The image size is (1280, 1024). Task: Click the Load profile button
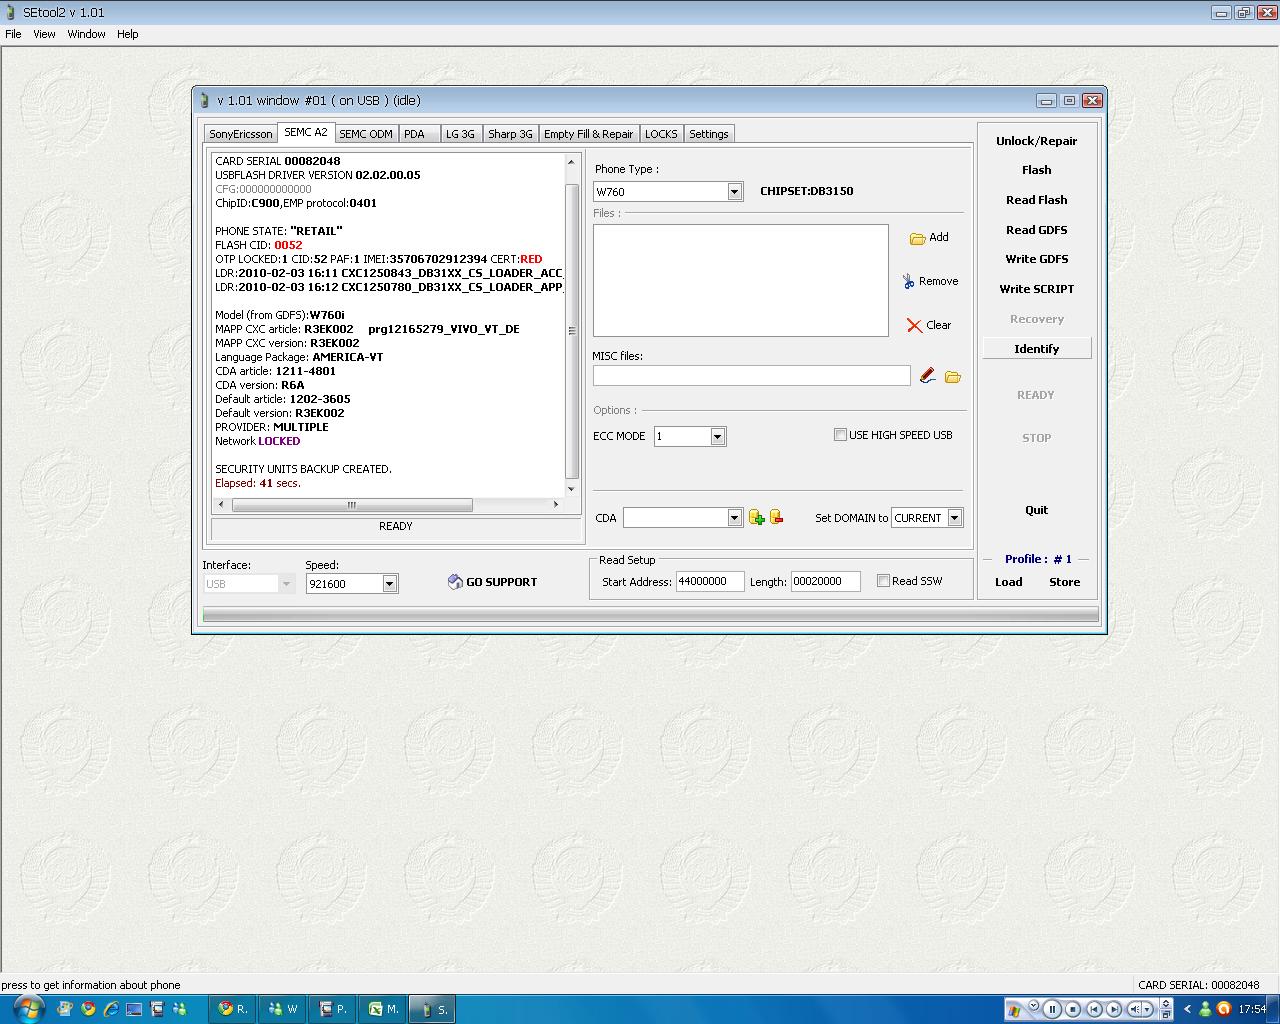pyautogui.click(x=1008, y=582)
